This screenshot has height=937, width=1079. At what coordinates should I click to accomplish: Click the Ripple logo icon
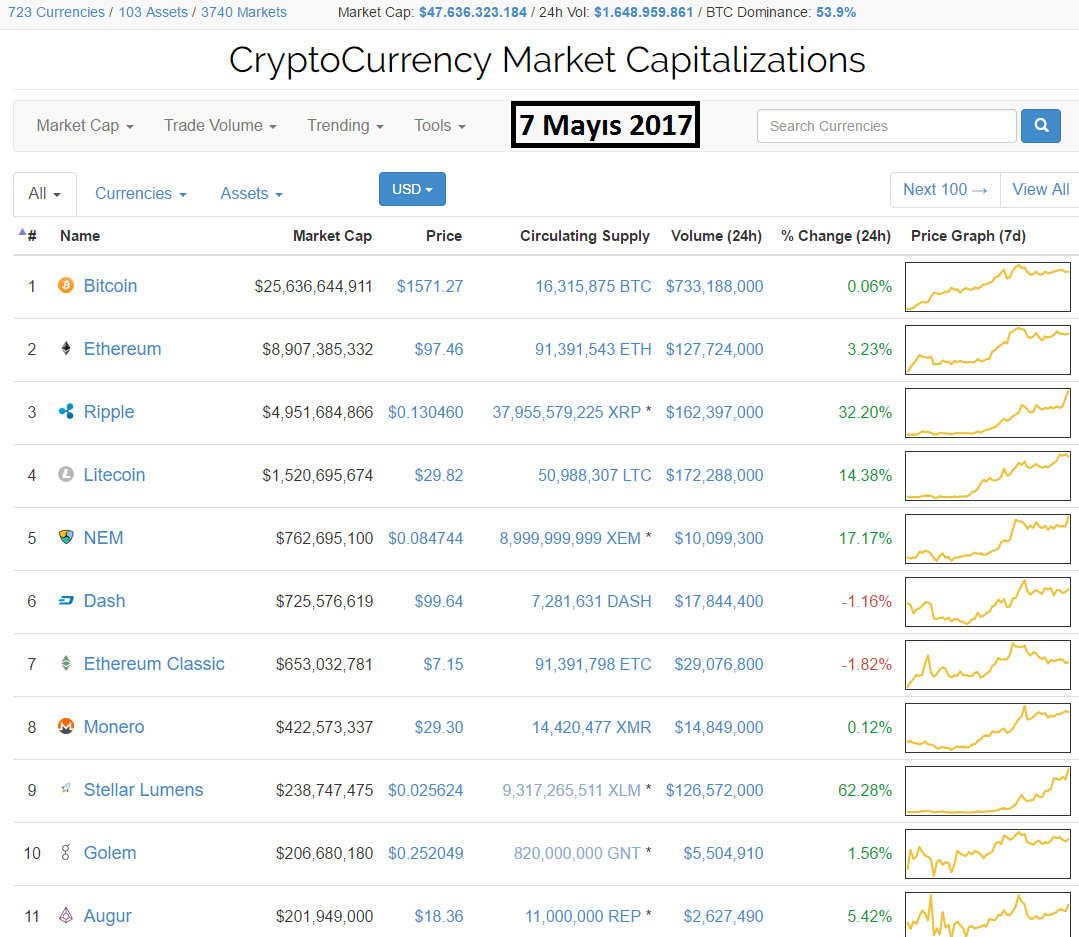point(66,411)
